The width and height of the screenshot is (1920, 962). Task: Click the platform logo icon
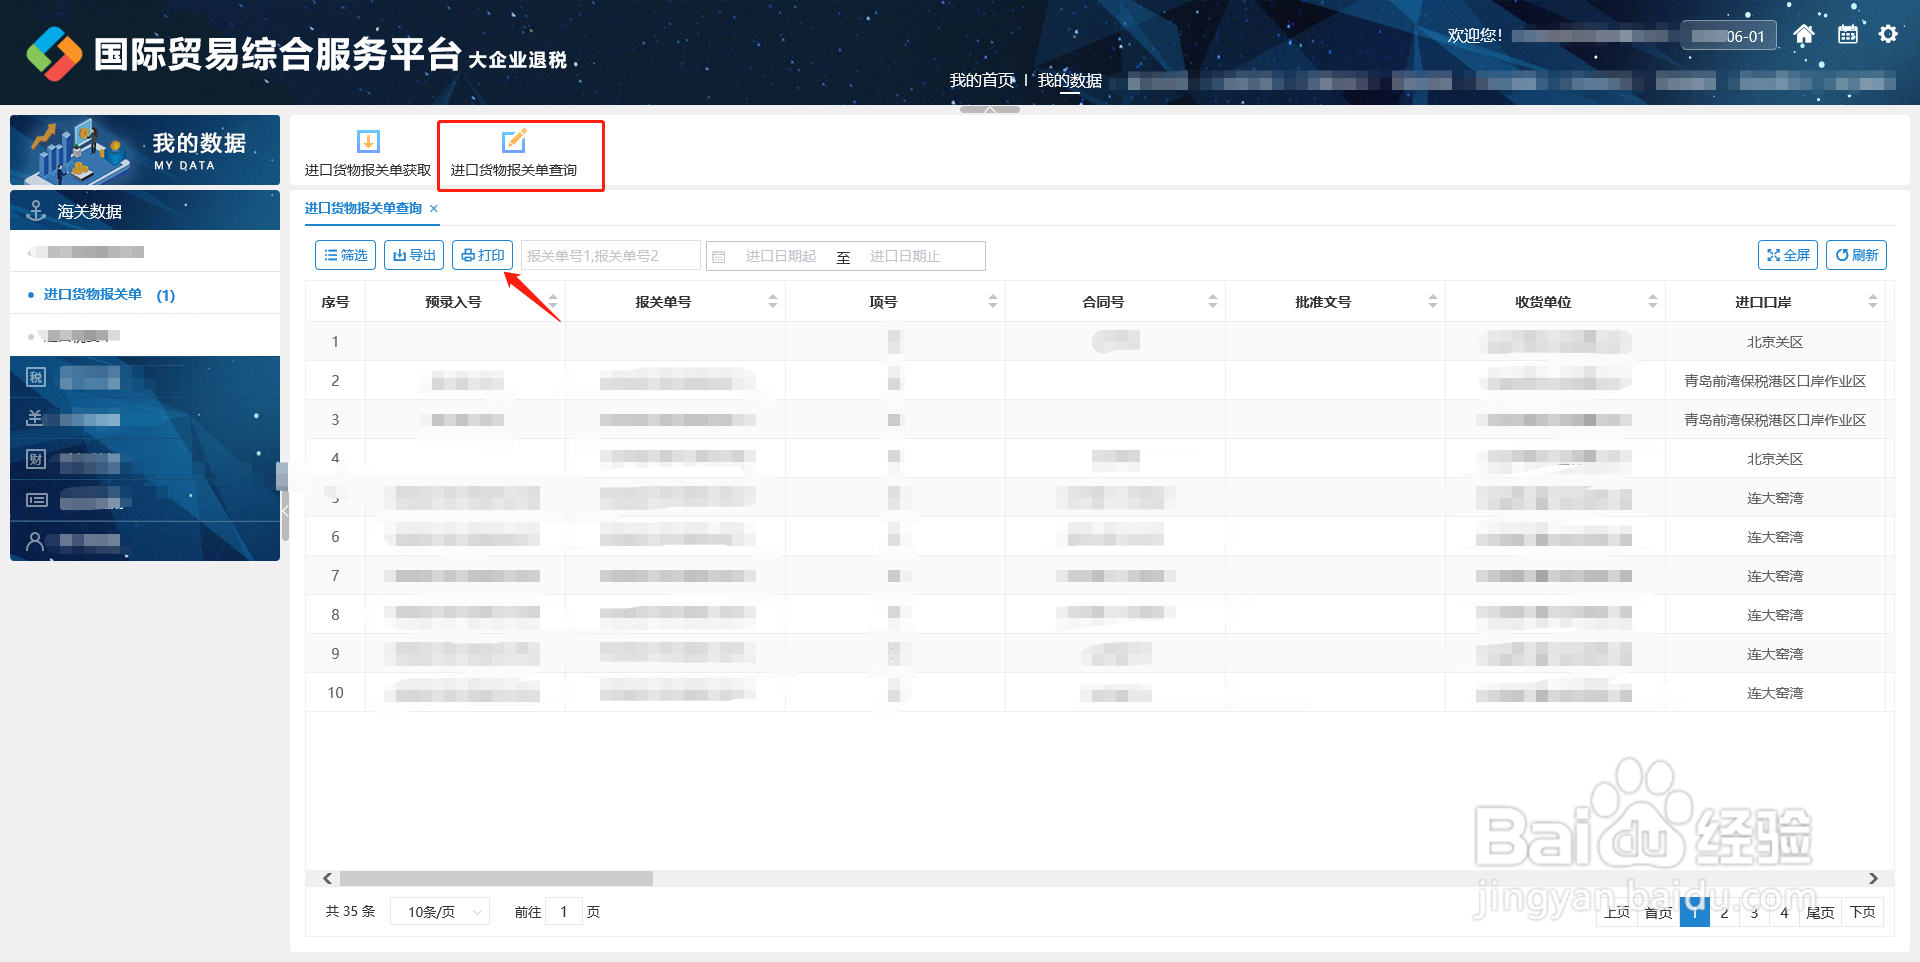[x=54, y=53]
